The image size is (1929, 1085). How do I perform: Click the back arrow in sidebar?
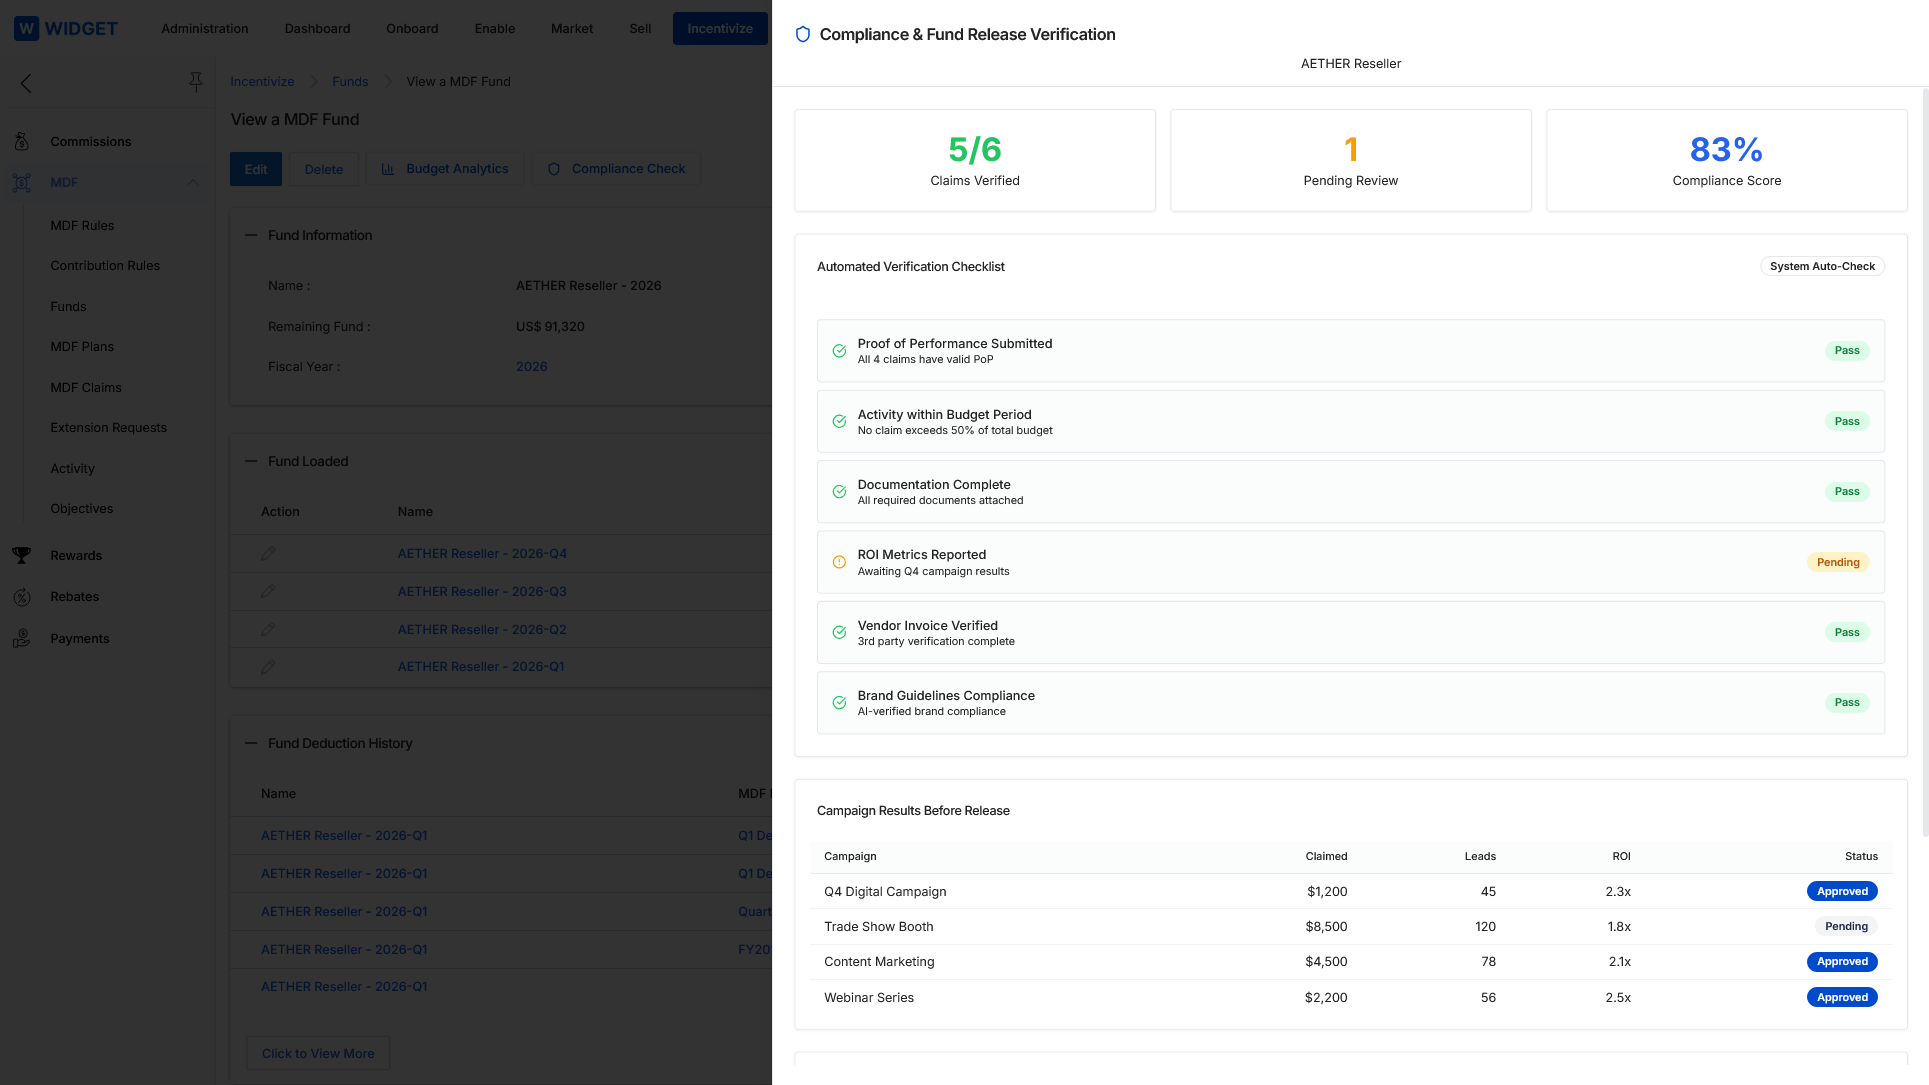click(26, 84)
